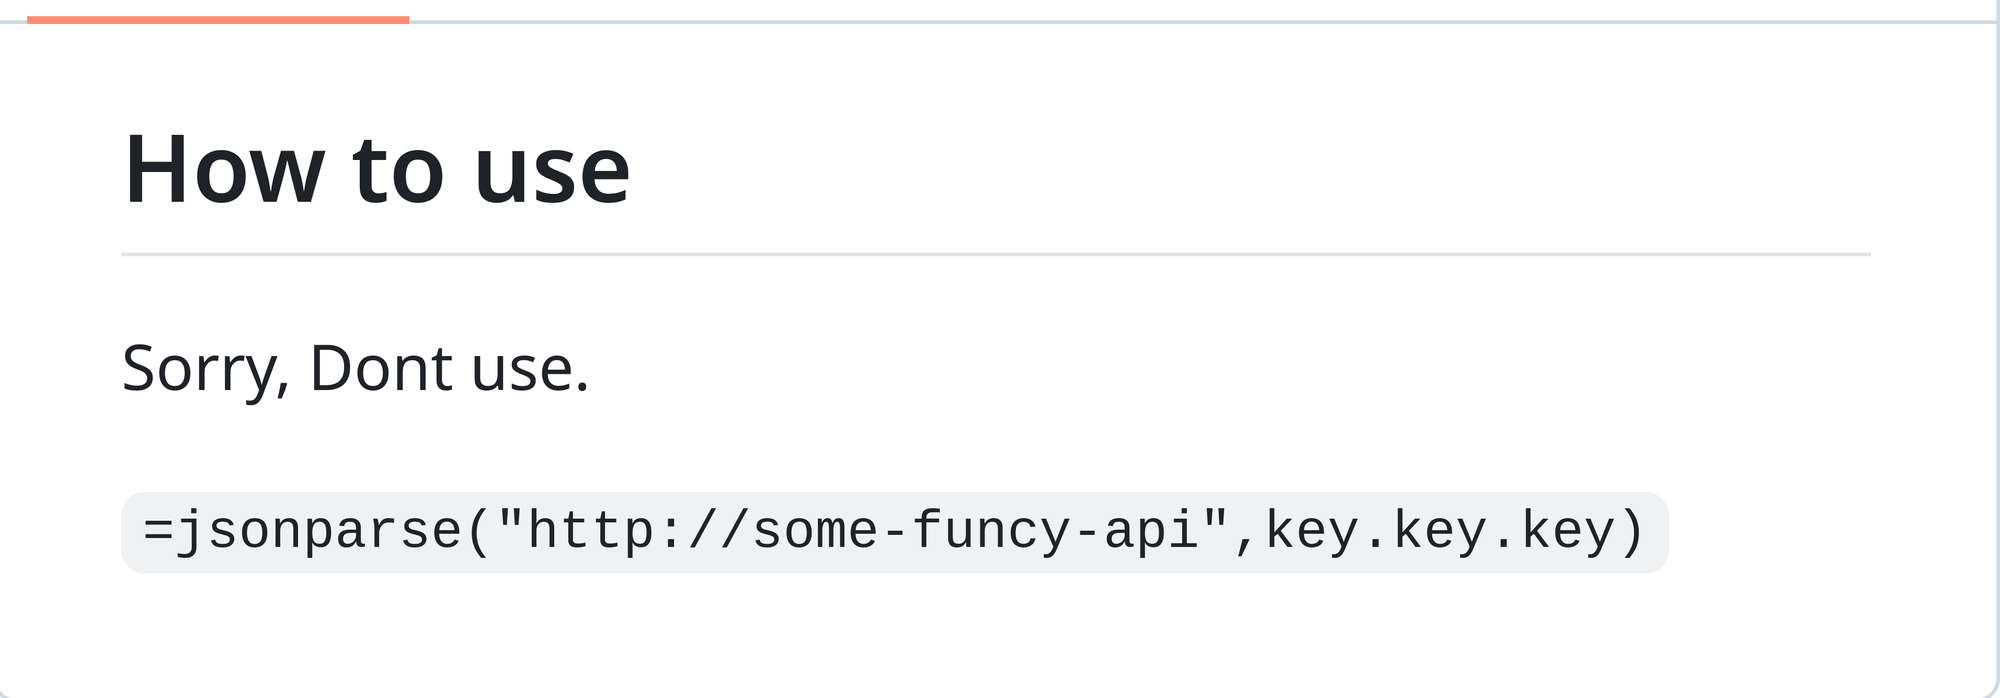
Task: Click the "jsonparse" function name
Action: tap(319, 532)
